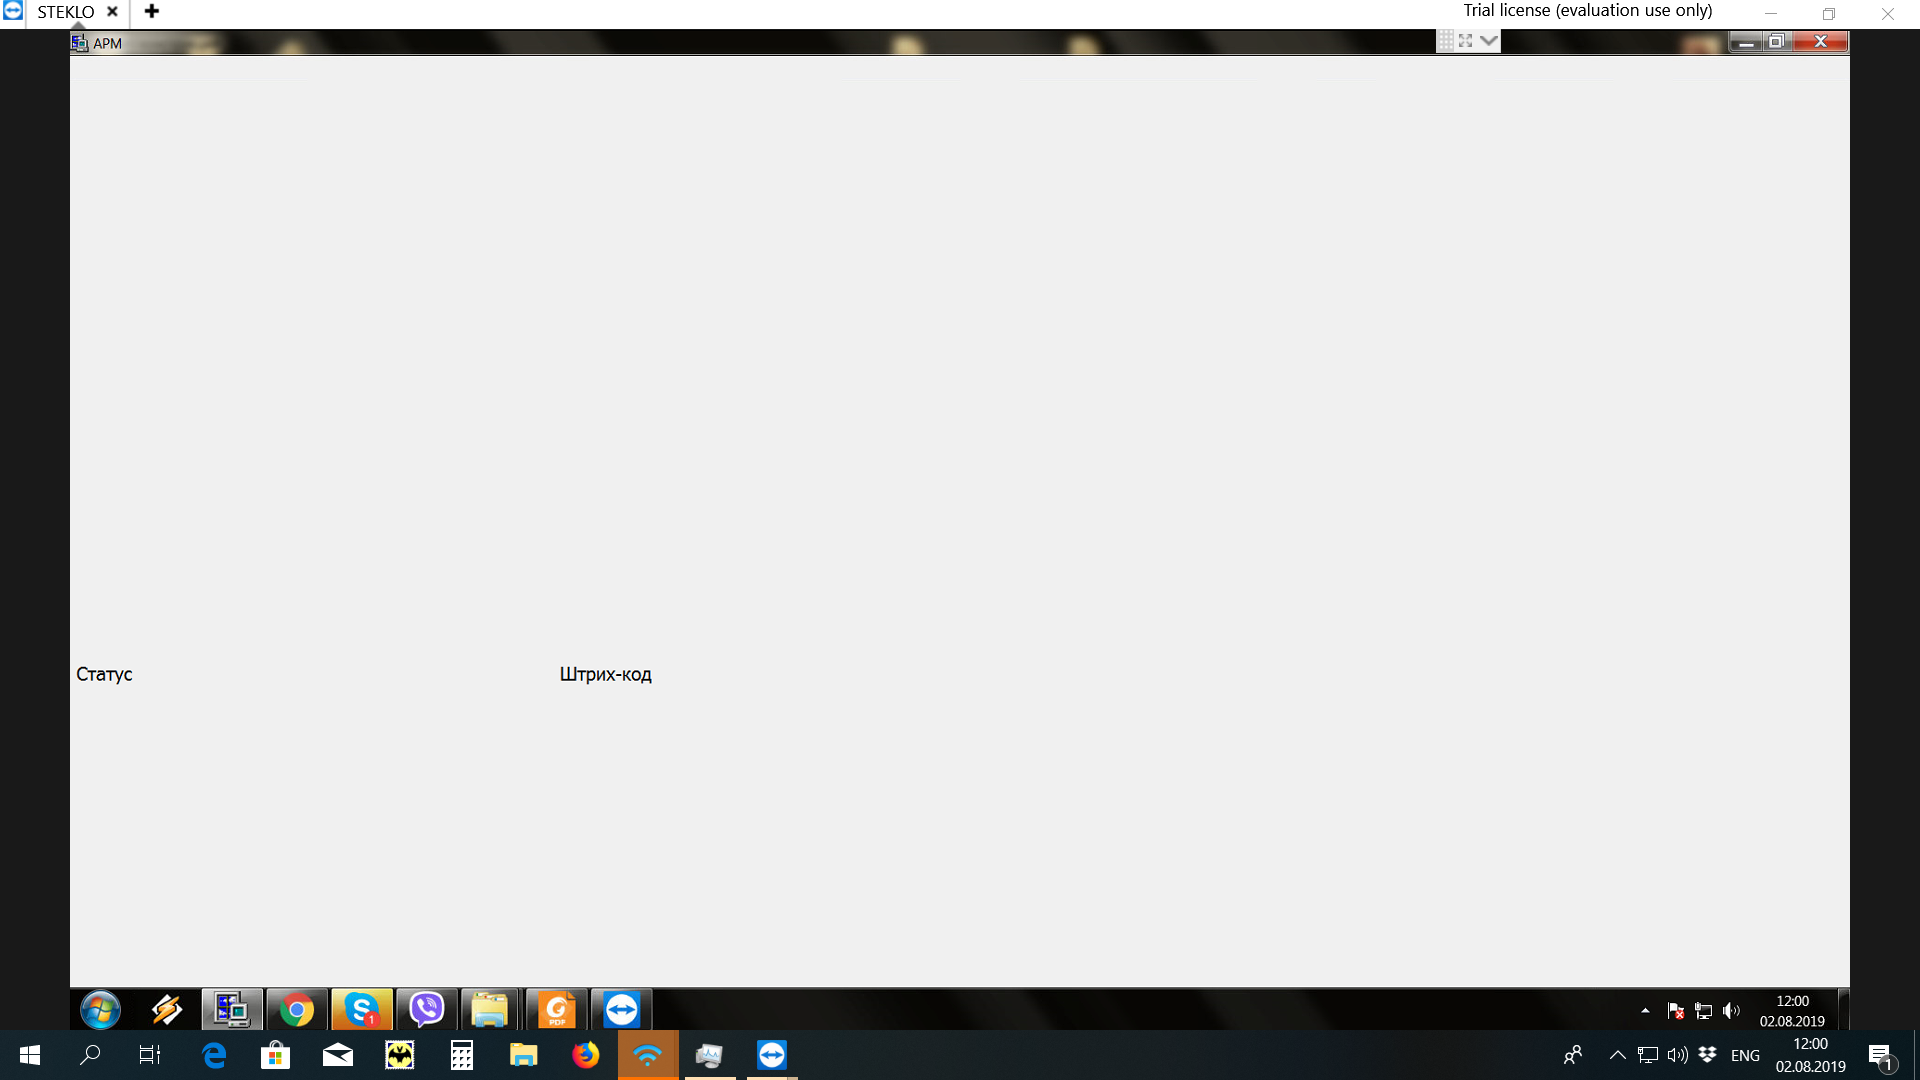Restore down the remote APM window
1920x1080 pixels.
point(1777,42)
